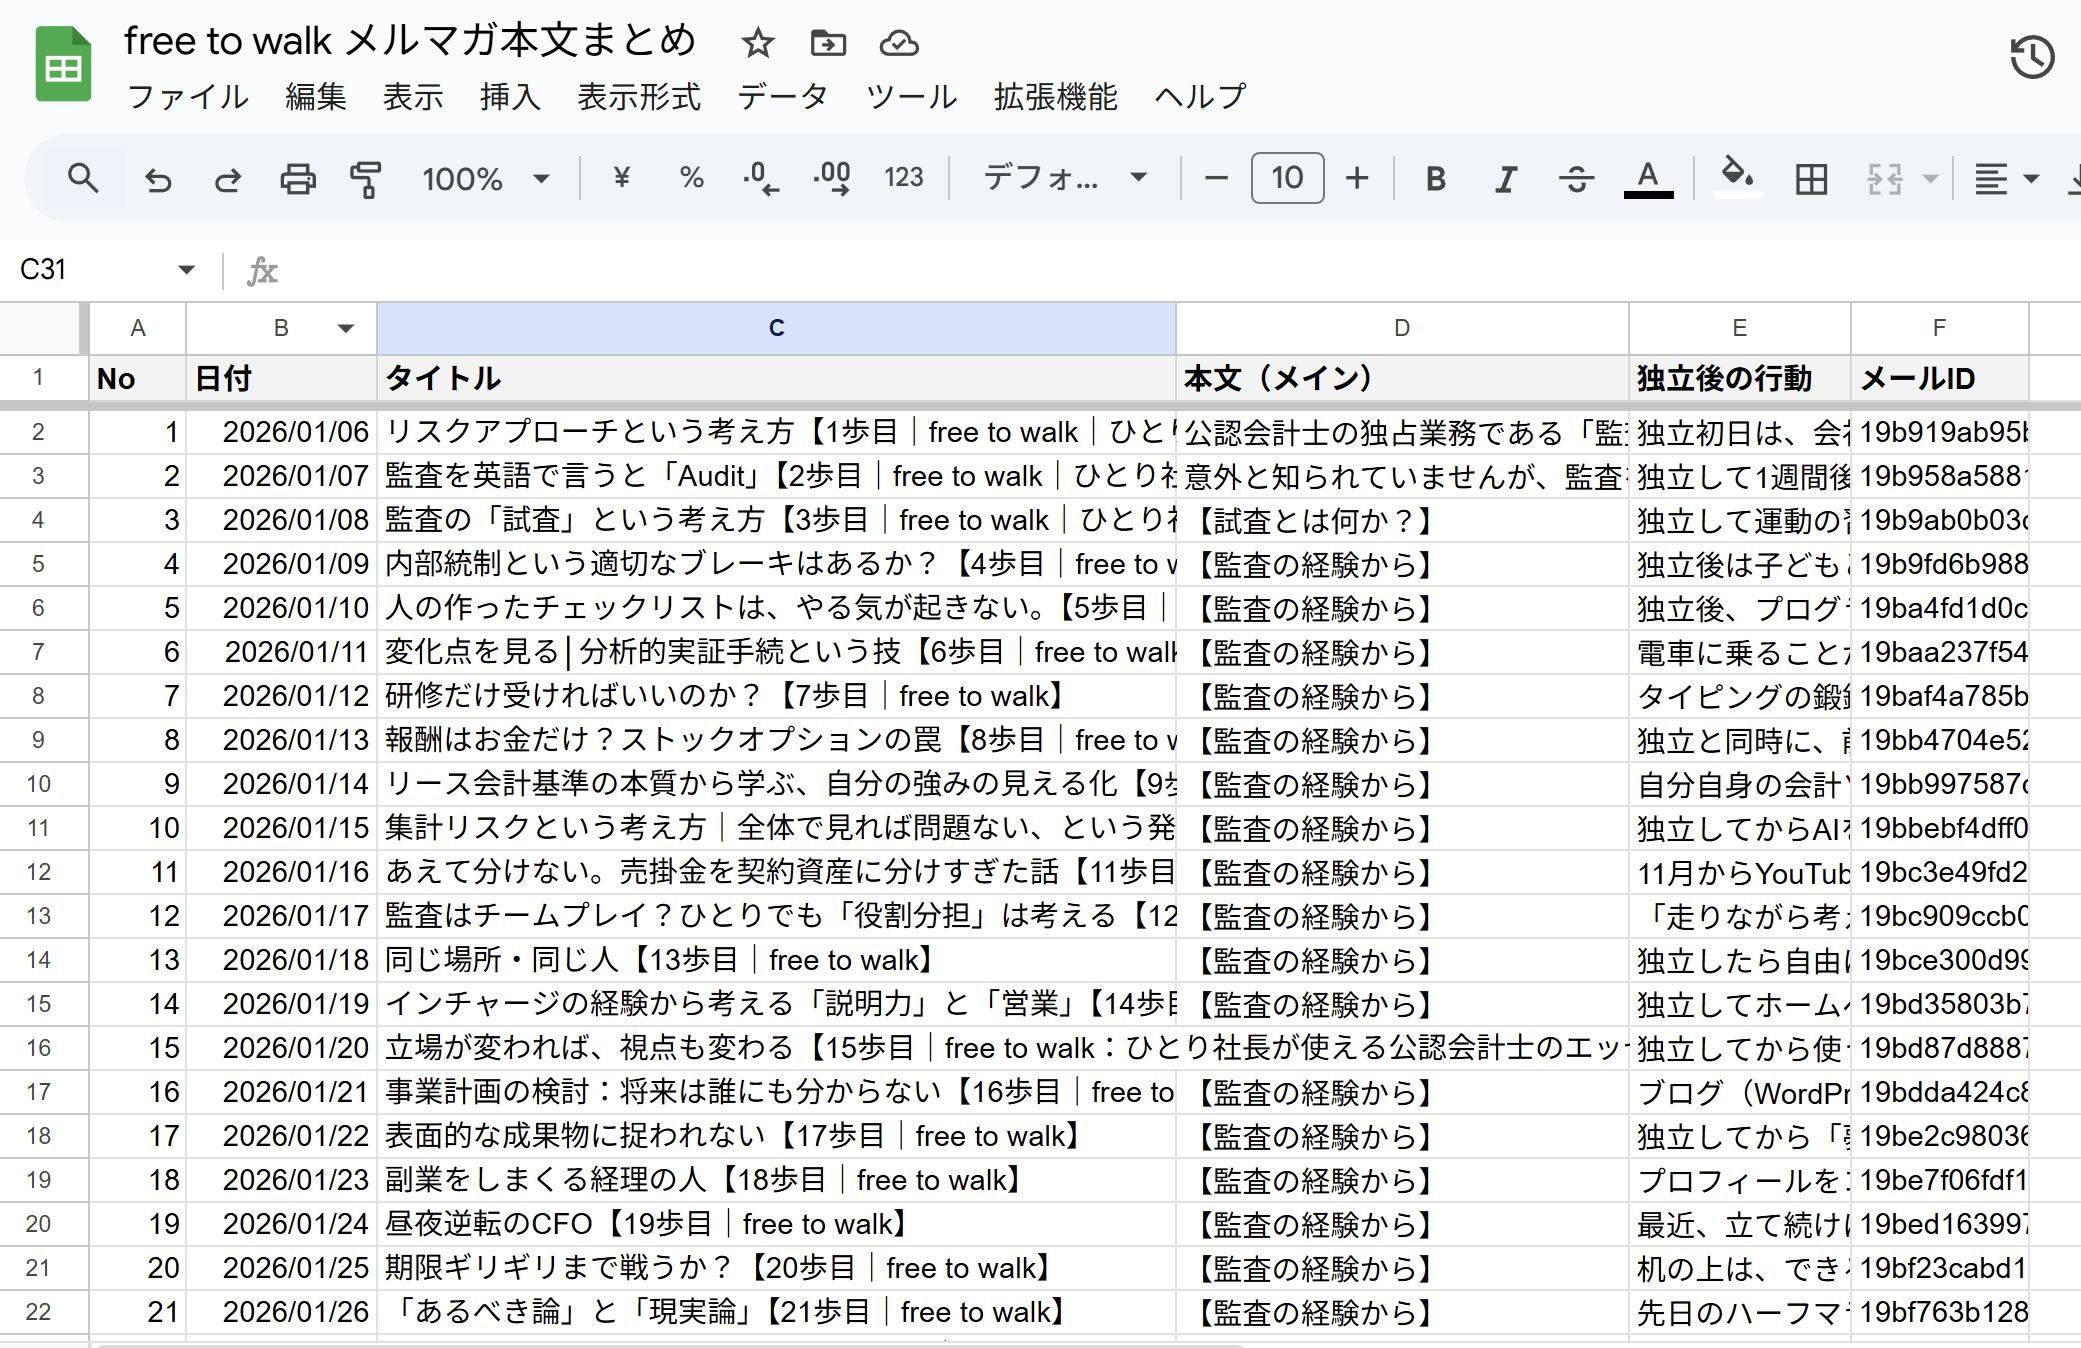Open the borders grid icon
2081x1348 pixels.
click(1811, 179)
